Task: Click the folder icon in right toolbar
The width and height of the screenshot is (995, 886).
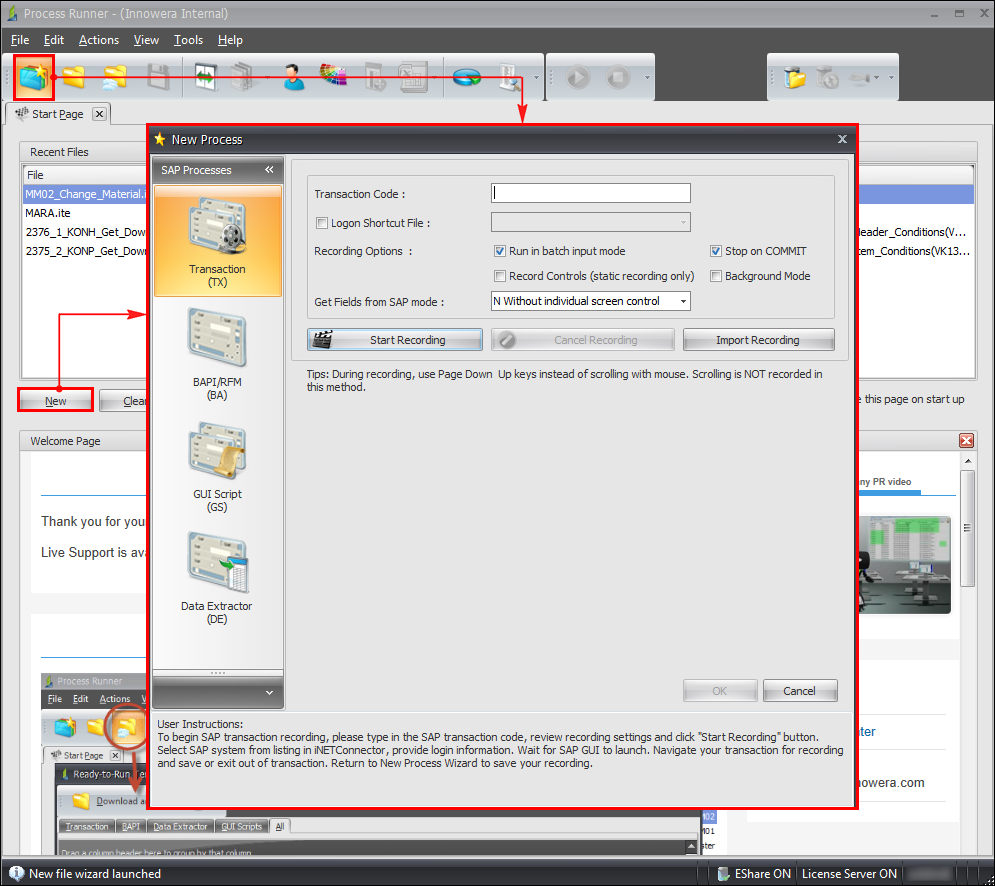Action: click(794, 77)
